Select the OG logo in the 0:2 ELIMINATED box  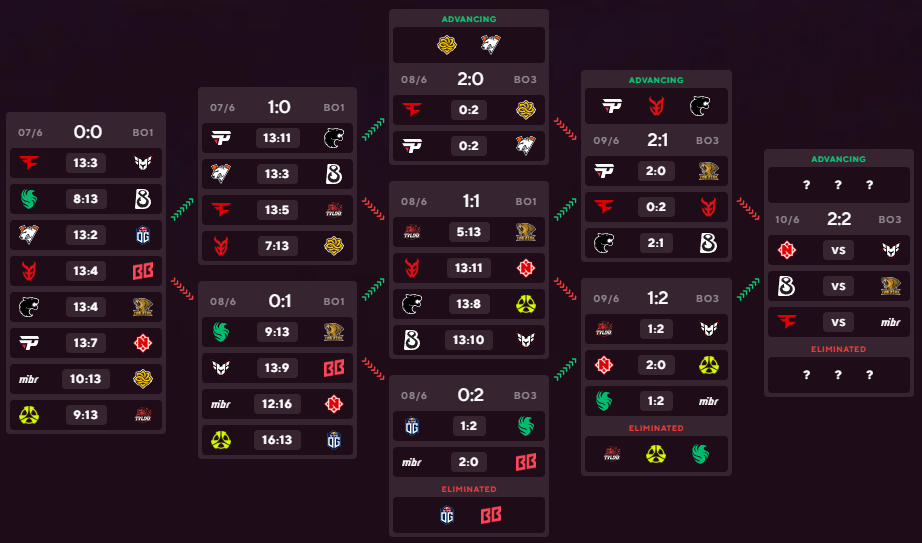(447, 515)
